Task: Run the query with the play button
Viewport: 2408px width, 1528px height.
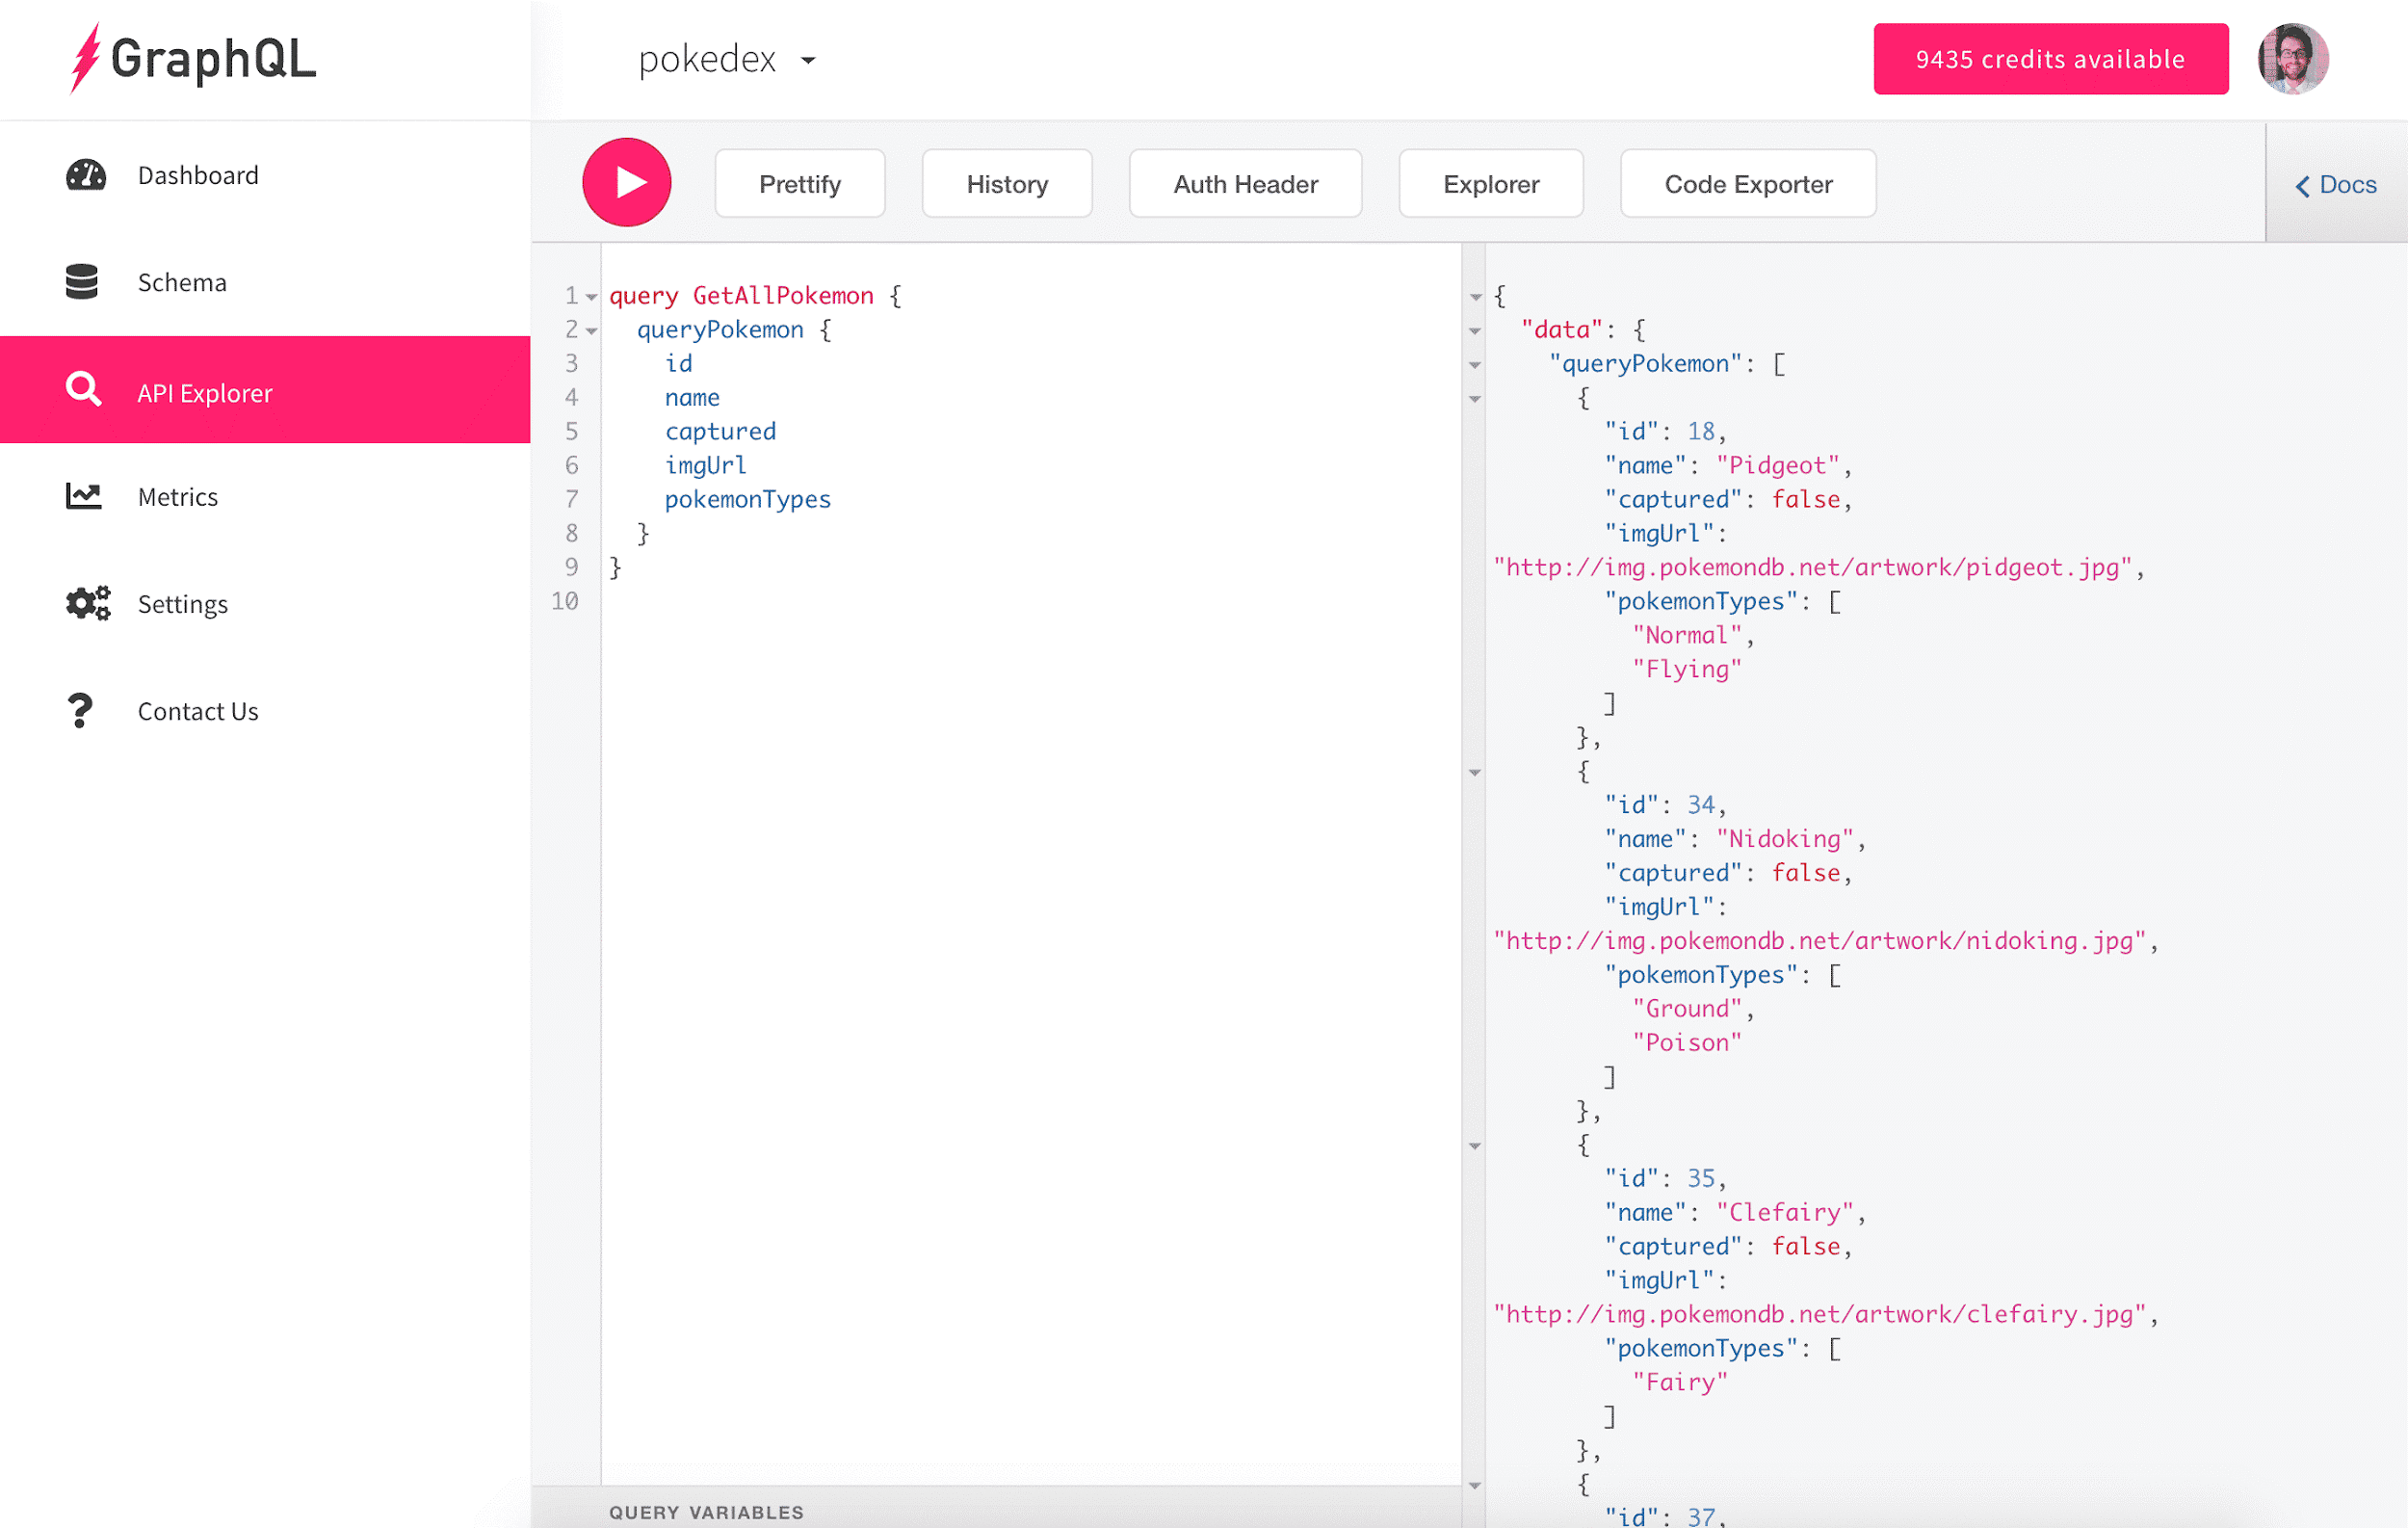Action: click(627, 183)
